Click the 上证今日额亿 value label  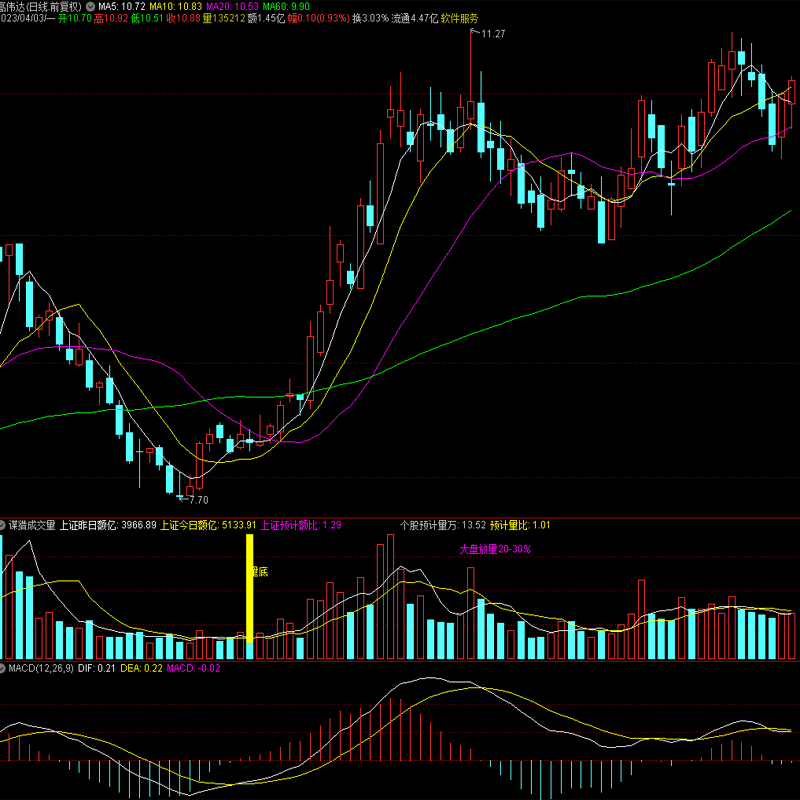click(x=208, y=524)
